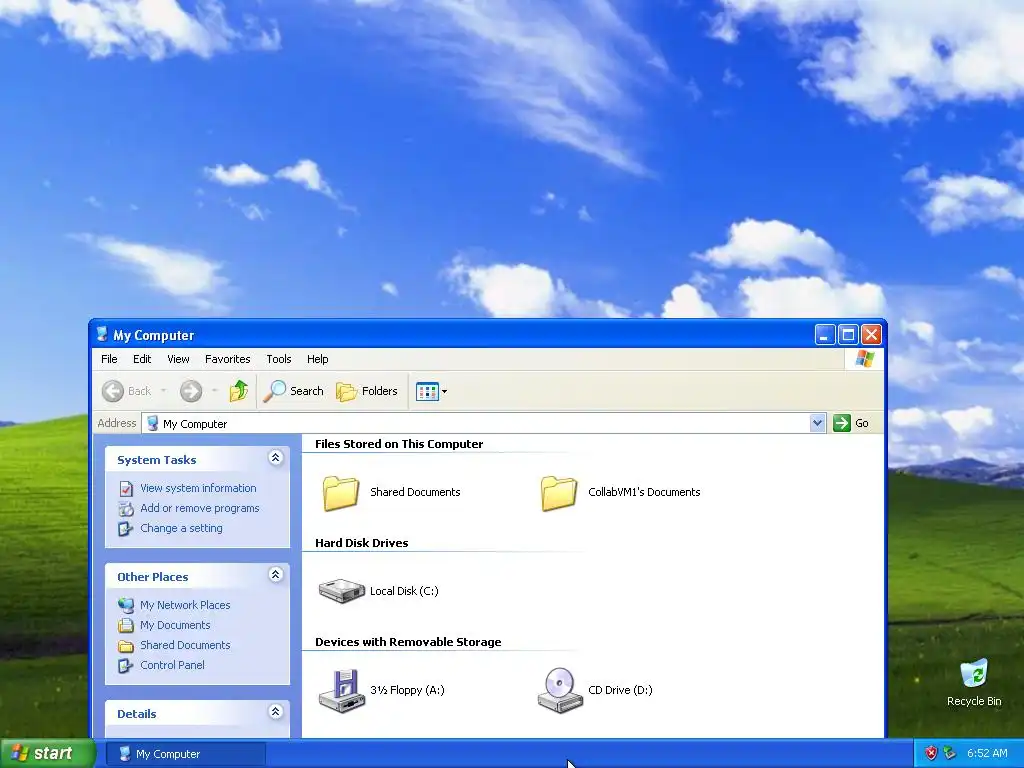The height and width of the screenshot is (768, 1024).
Task: Open the Start menu
Action: point(48,753)
